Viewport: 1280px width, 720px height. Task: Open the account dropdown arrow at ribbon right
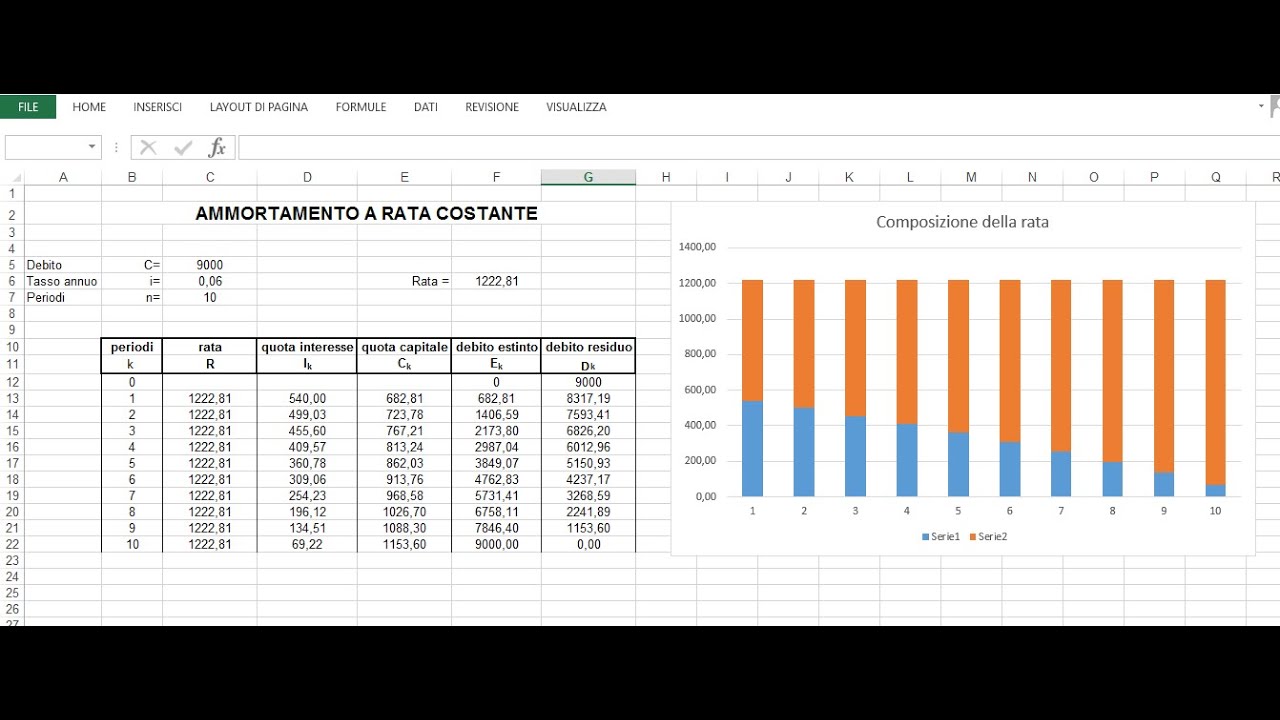click(1261, 105)
